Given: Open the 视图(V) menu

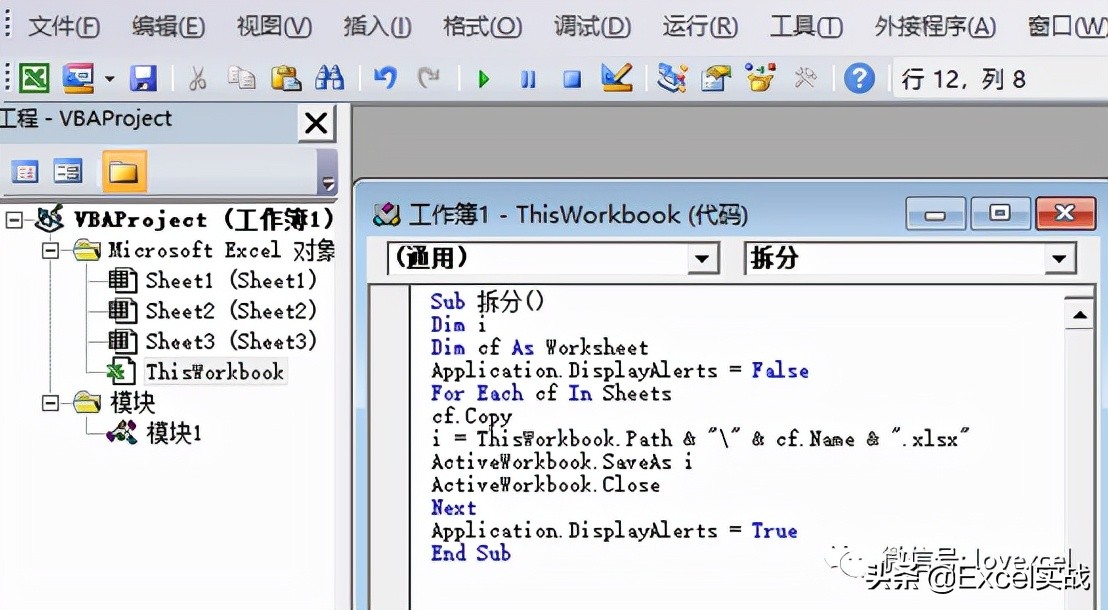Looking at the screenshot, I should pyautogui.click(x=274, y=27).
